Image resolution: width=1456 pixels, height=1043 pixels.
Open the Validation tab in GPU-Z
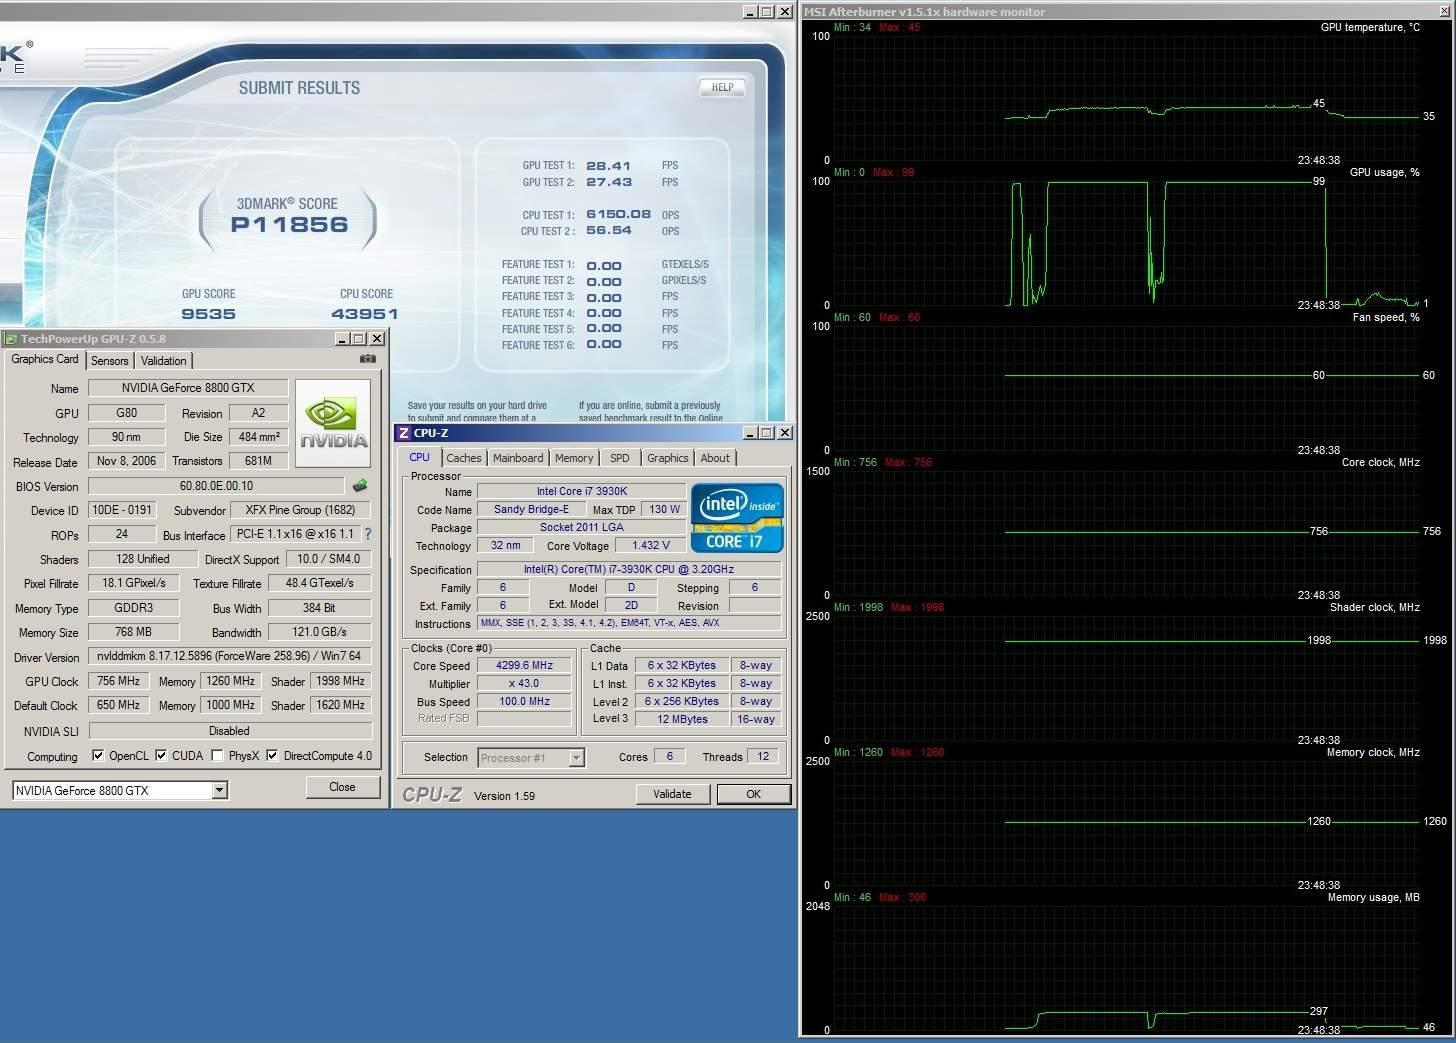[x=163, y=361]
